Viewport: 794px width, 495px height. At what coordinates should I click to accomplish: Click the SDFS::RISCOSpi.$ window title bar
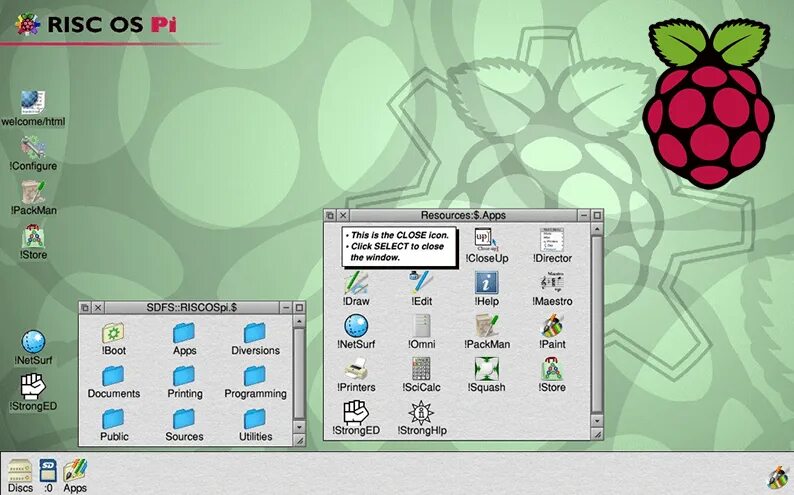coord(192,307)
